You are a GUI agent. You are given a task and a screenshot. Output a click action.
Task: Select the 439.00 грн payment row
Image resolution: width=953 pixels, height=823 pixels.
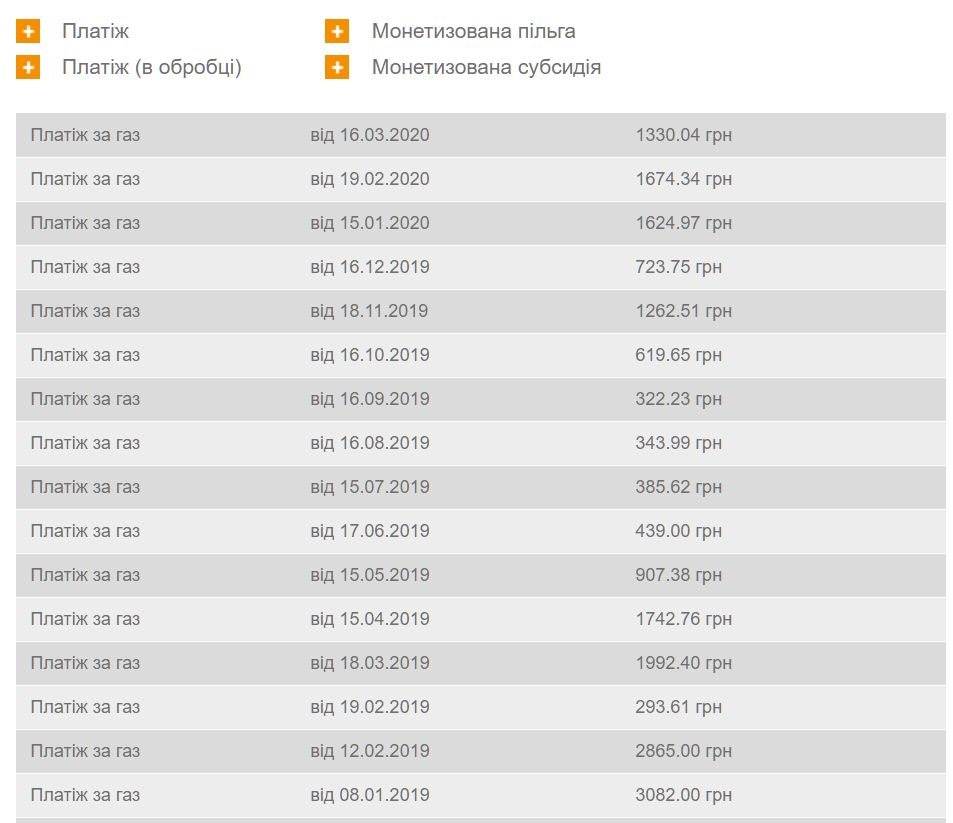480,531
